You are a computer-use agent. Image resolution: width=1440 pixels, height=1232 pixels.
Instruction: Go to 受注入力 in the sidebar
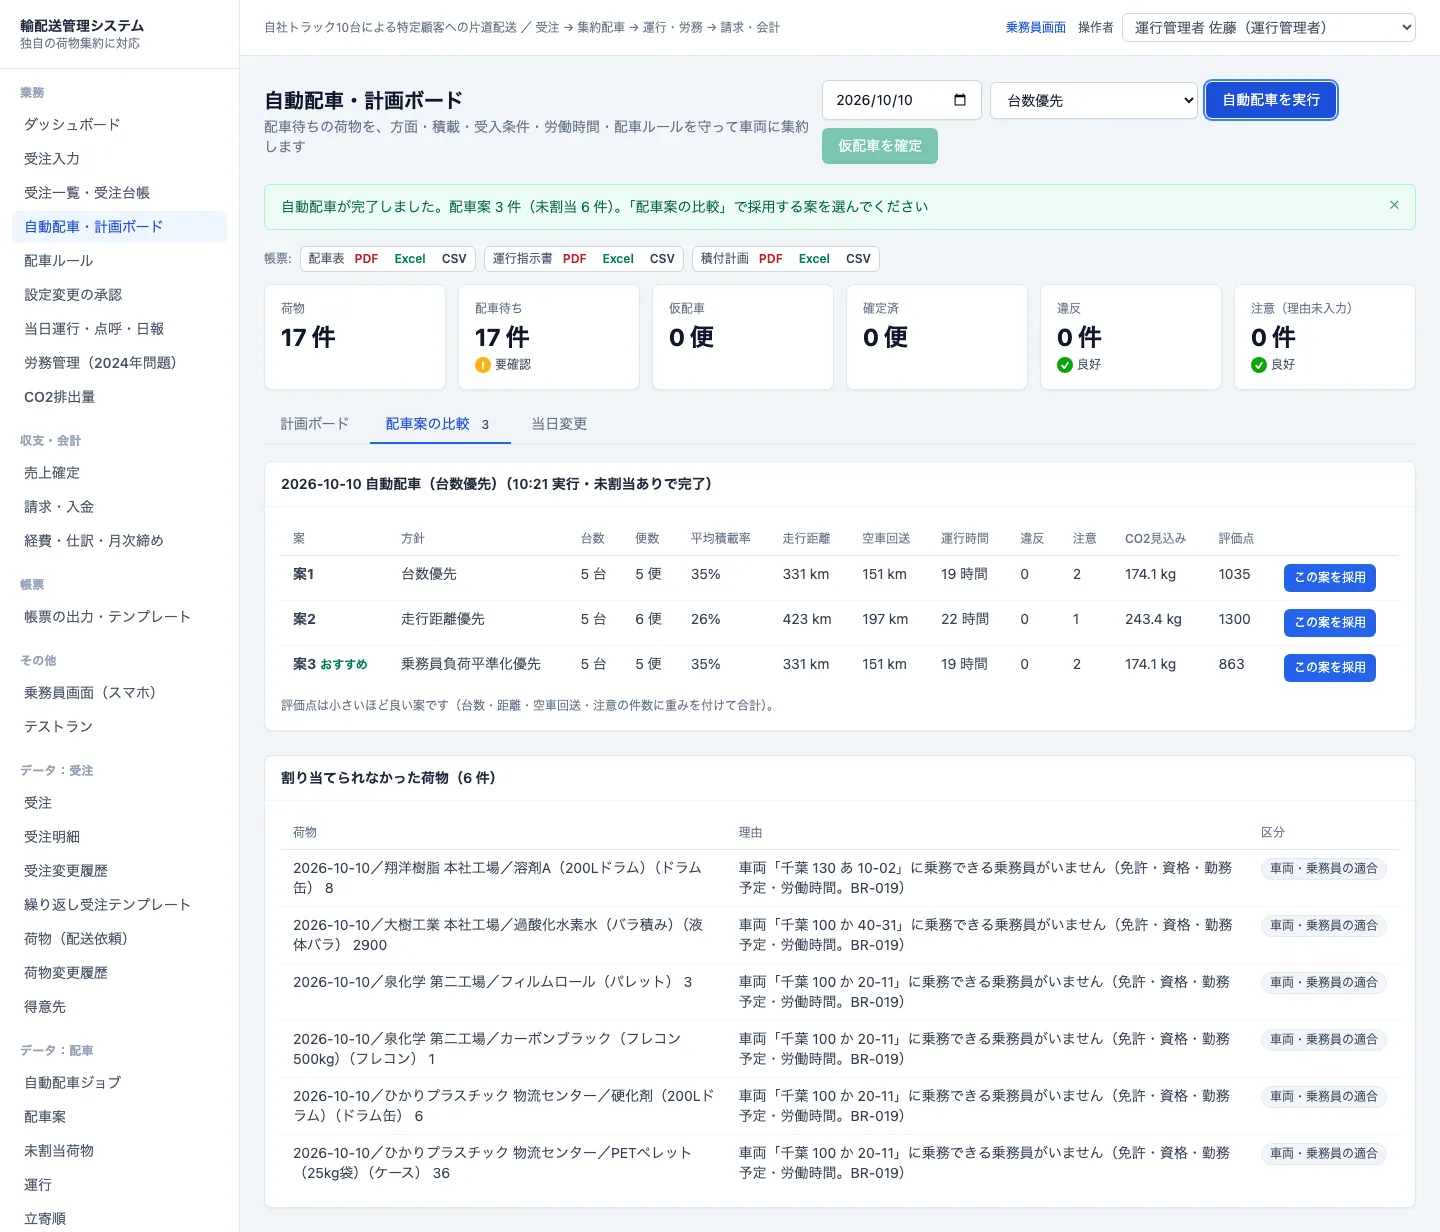[x=120, y=159]
